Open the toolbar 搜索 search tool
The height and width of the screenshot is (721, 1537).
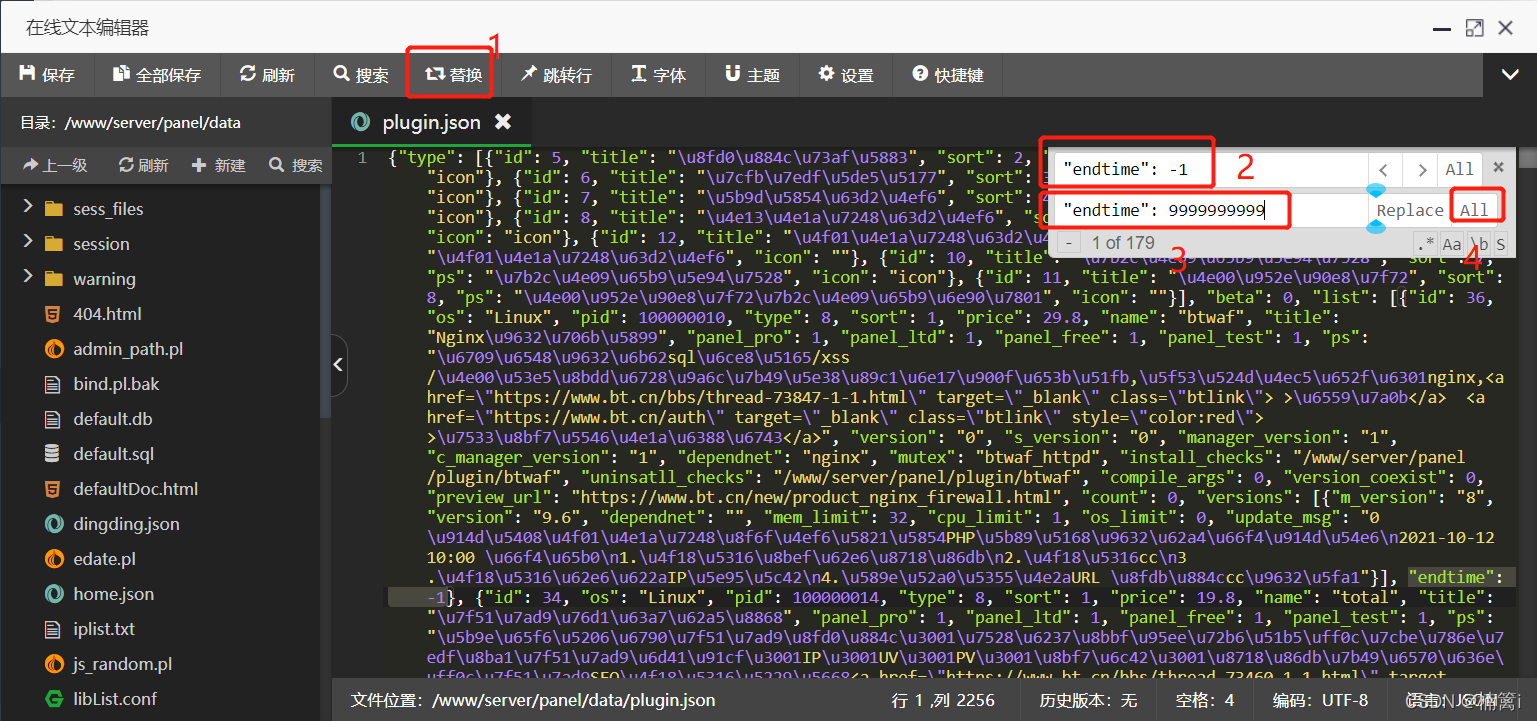361,75
